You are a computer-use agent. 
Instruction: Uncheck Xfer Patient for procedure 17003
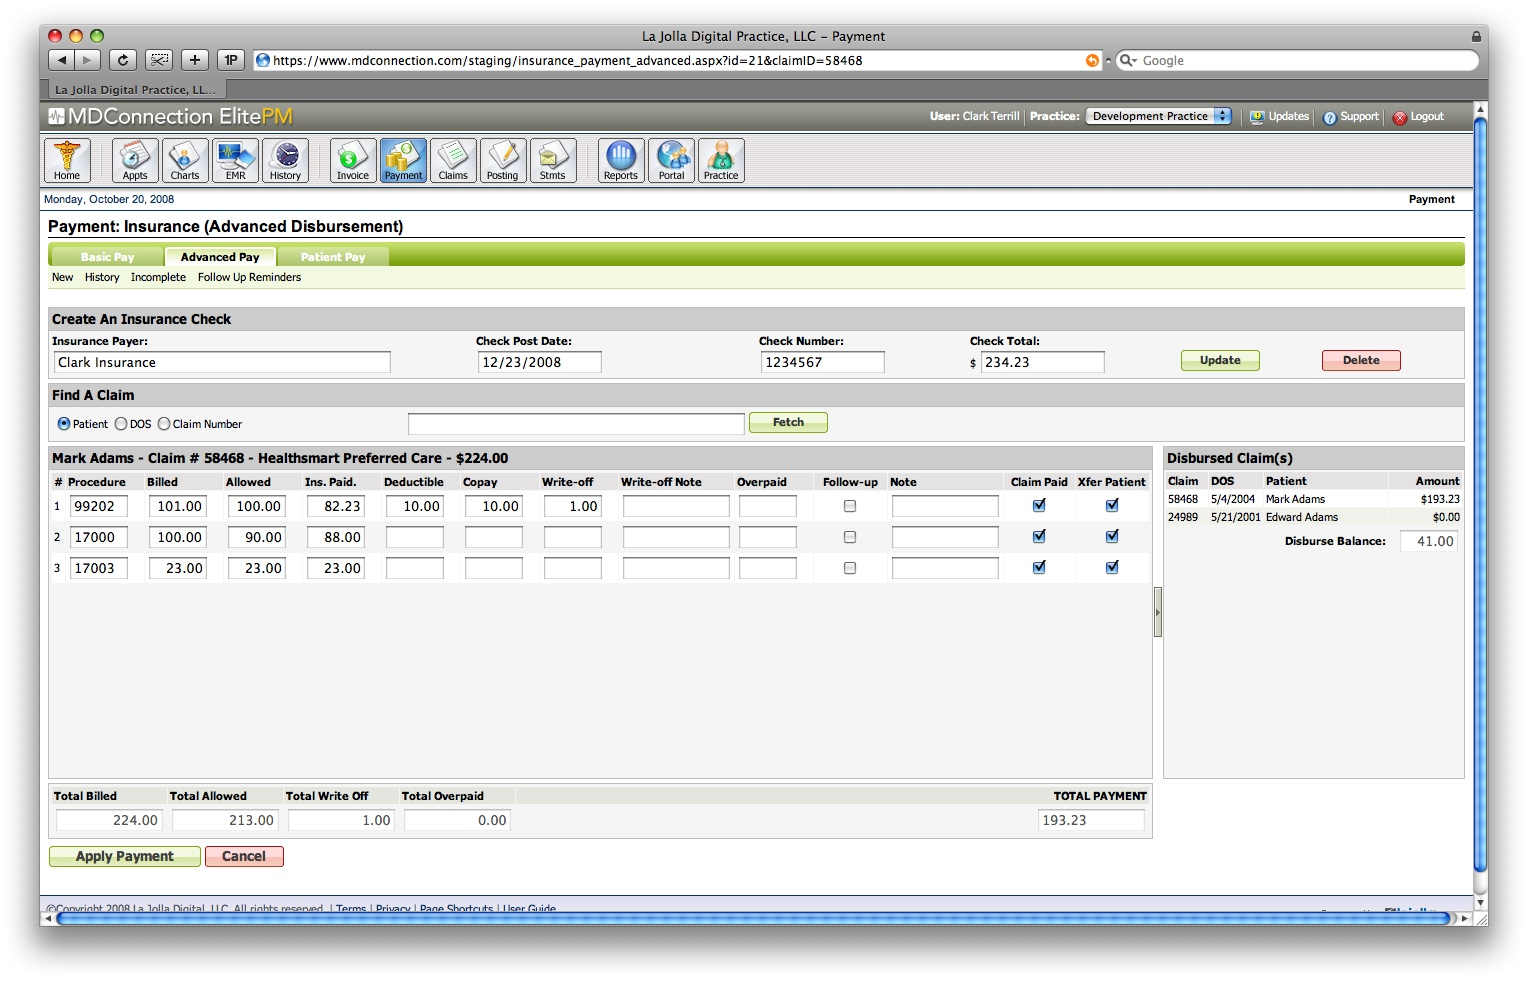click(x=1112, y=567)
